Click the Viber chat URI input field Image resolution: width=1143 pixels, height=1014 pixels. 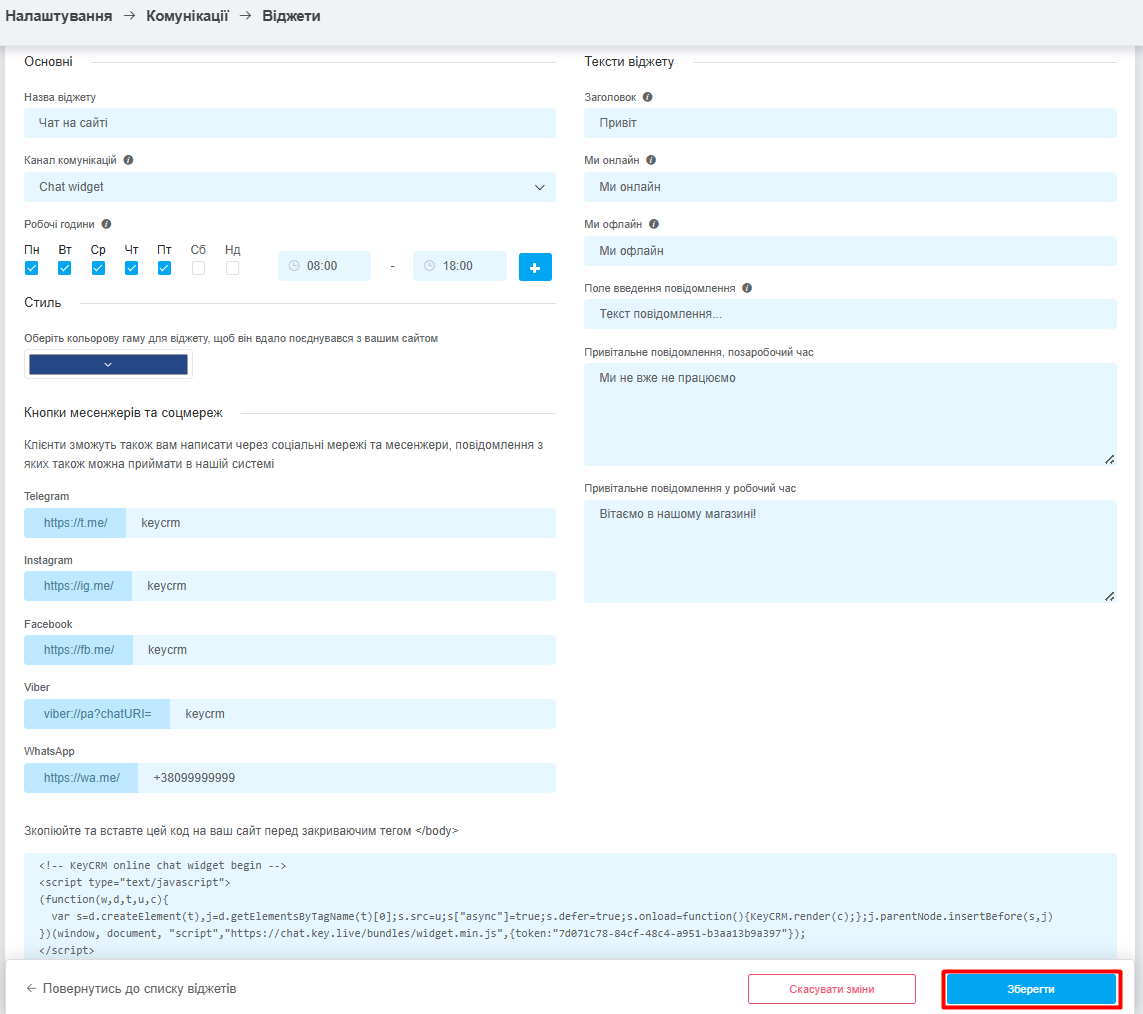coord(363,714)
